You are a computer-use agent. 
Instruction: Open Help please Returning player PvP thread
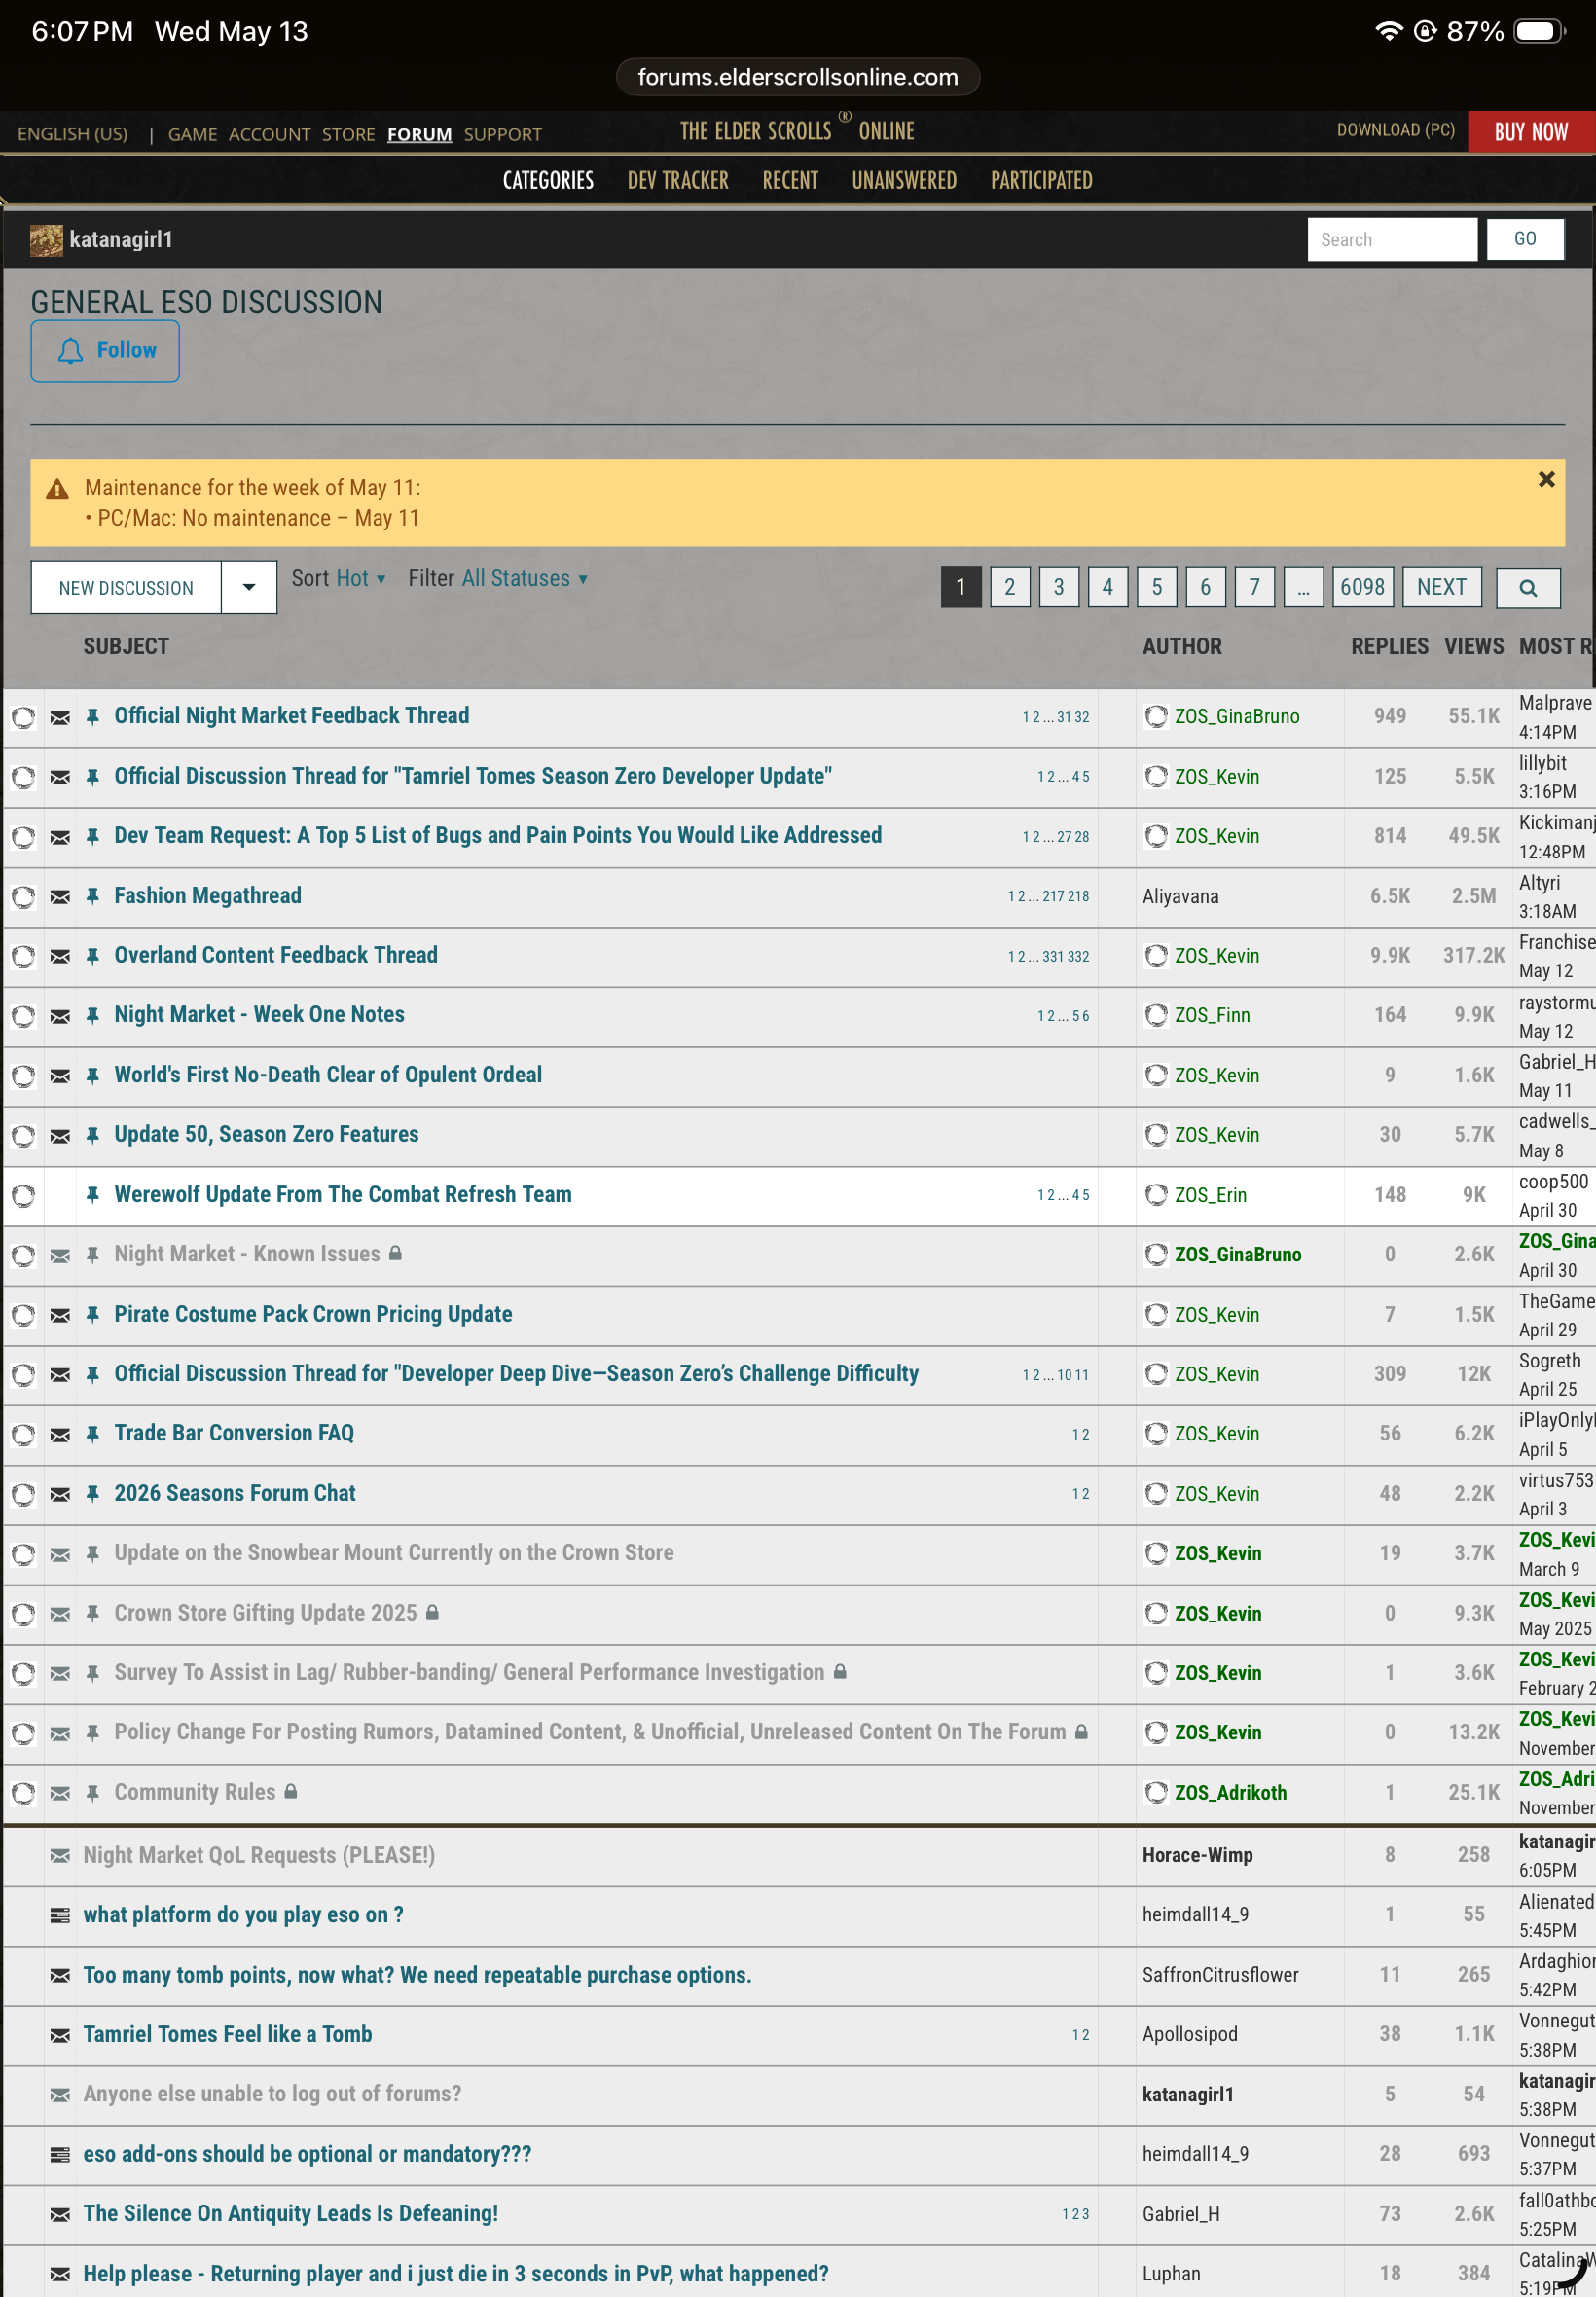[456, 2274]
